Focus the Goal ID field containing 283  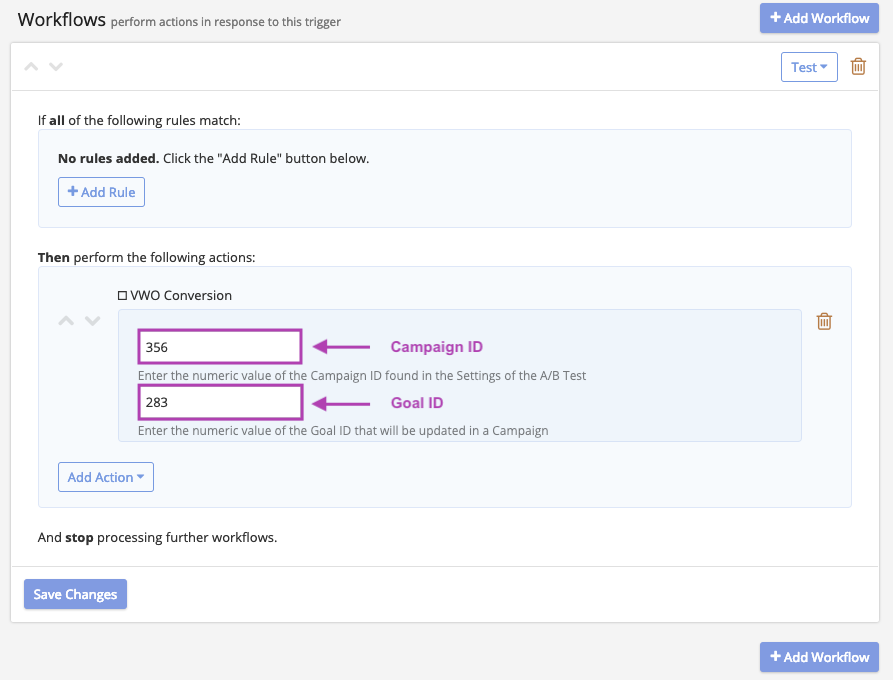point(220,403)
